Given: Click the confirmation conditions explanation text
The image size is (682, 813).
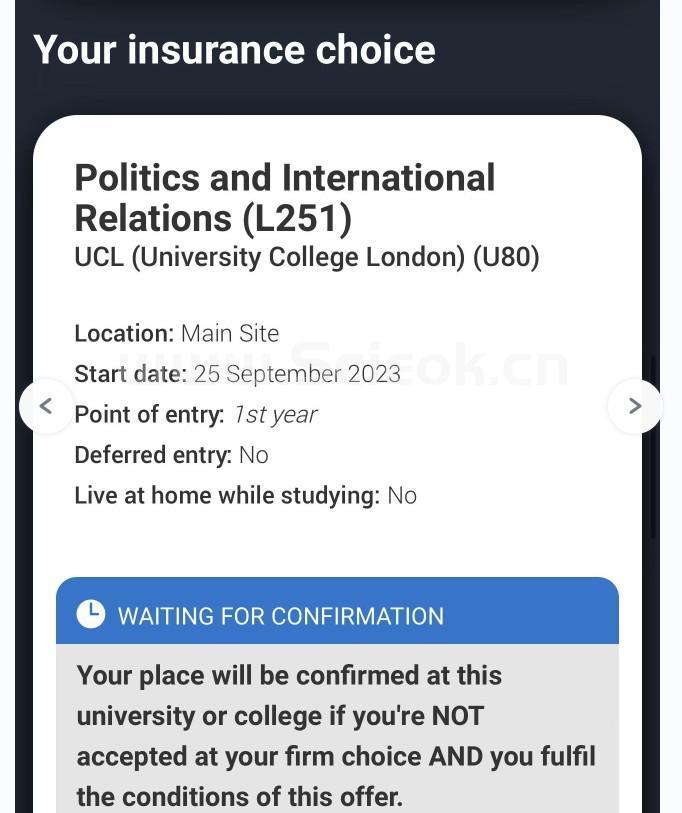Looking at the screenshot, I should tap(336, 735).
